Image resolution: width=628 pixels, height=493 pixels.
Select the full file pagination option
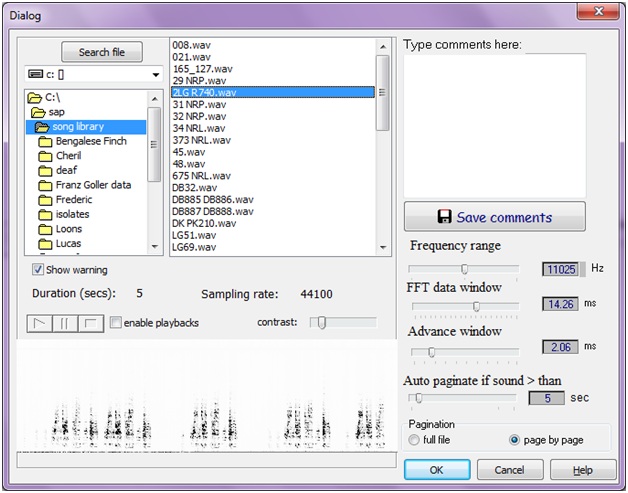coord(414,440)
